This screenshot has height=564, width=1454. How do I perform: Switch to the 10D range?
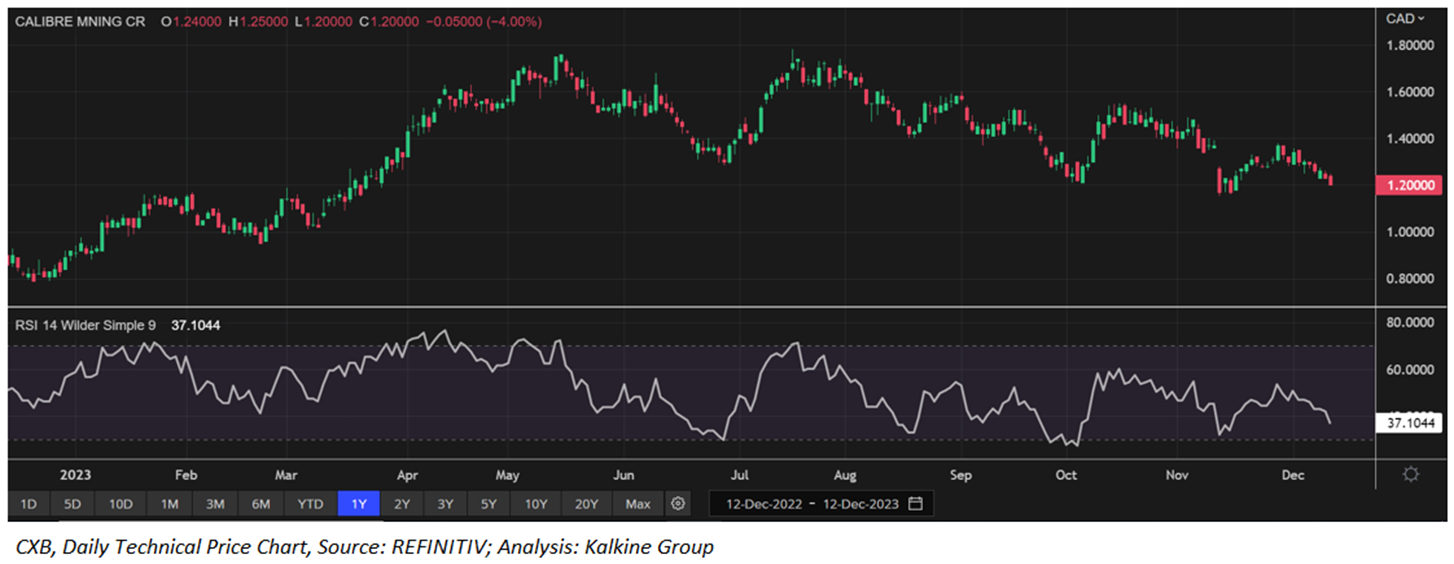tap(121, 504)
